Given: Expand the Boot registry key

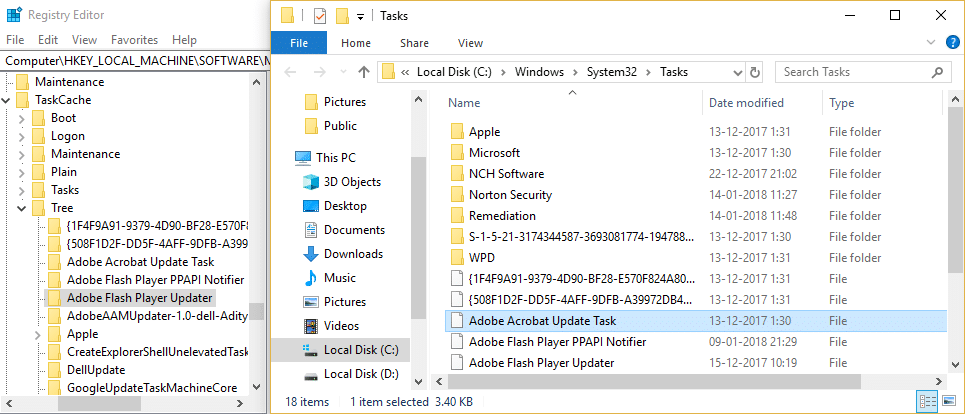Looking at the screenshot, I should pyautogui.click(x=22, y=118).
